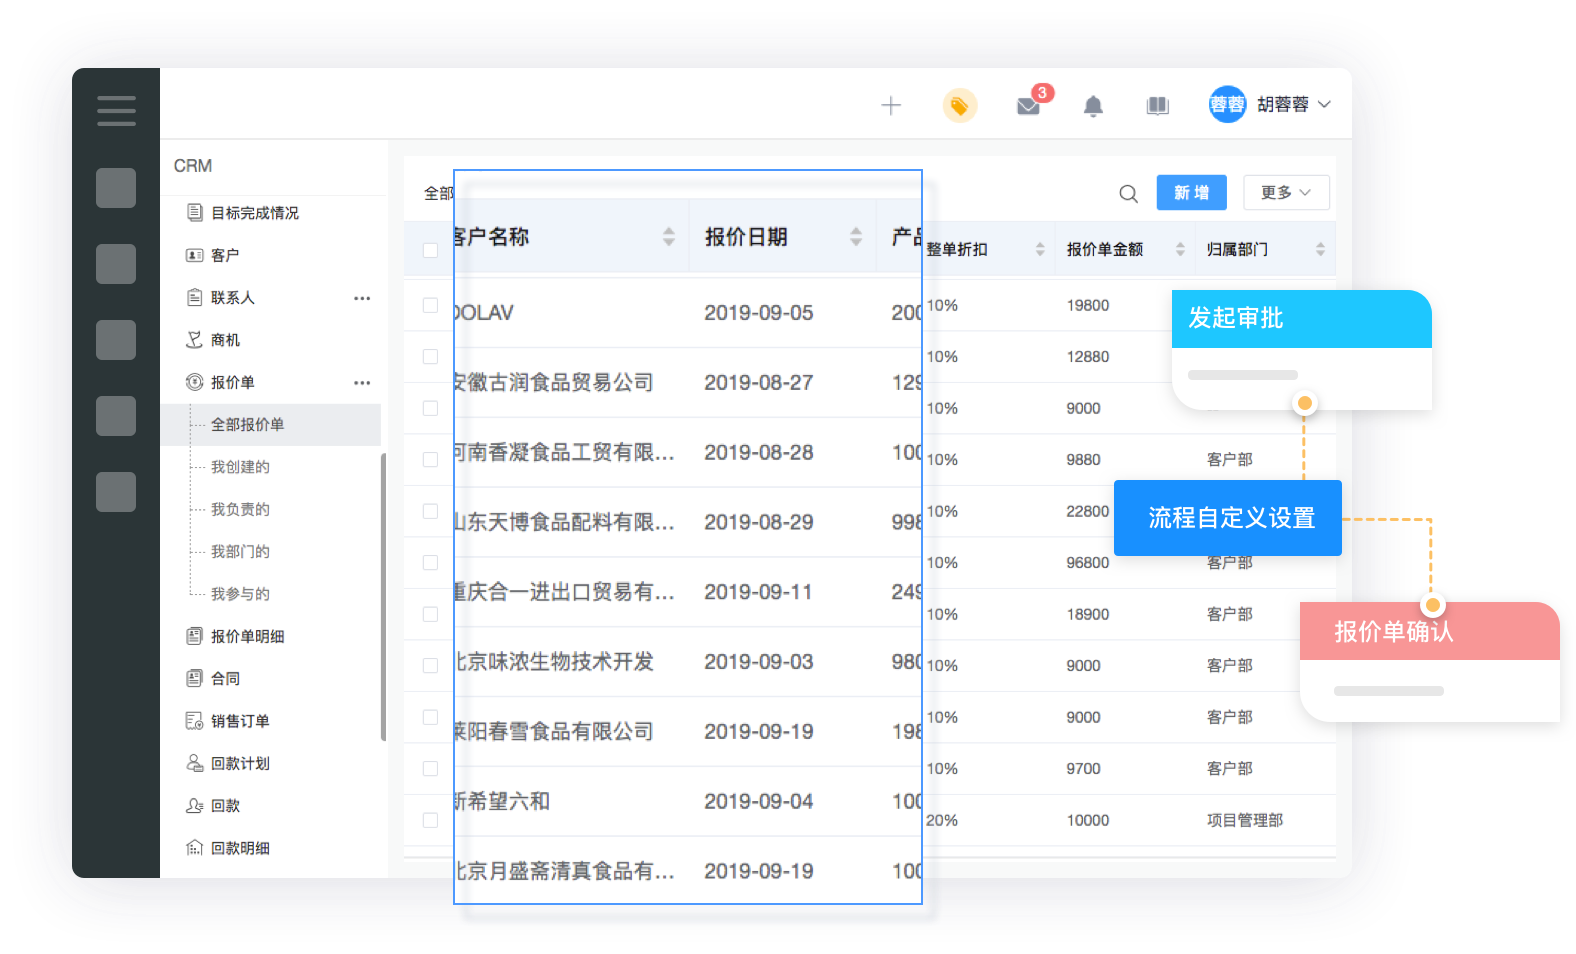The height and width of the screenshot is (954, 1576).
Task: Open the 报价单 more options ellipsis
Action: point(362,382)
